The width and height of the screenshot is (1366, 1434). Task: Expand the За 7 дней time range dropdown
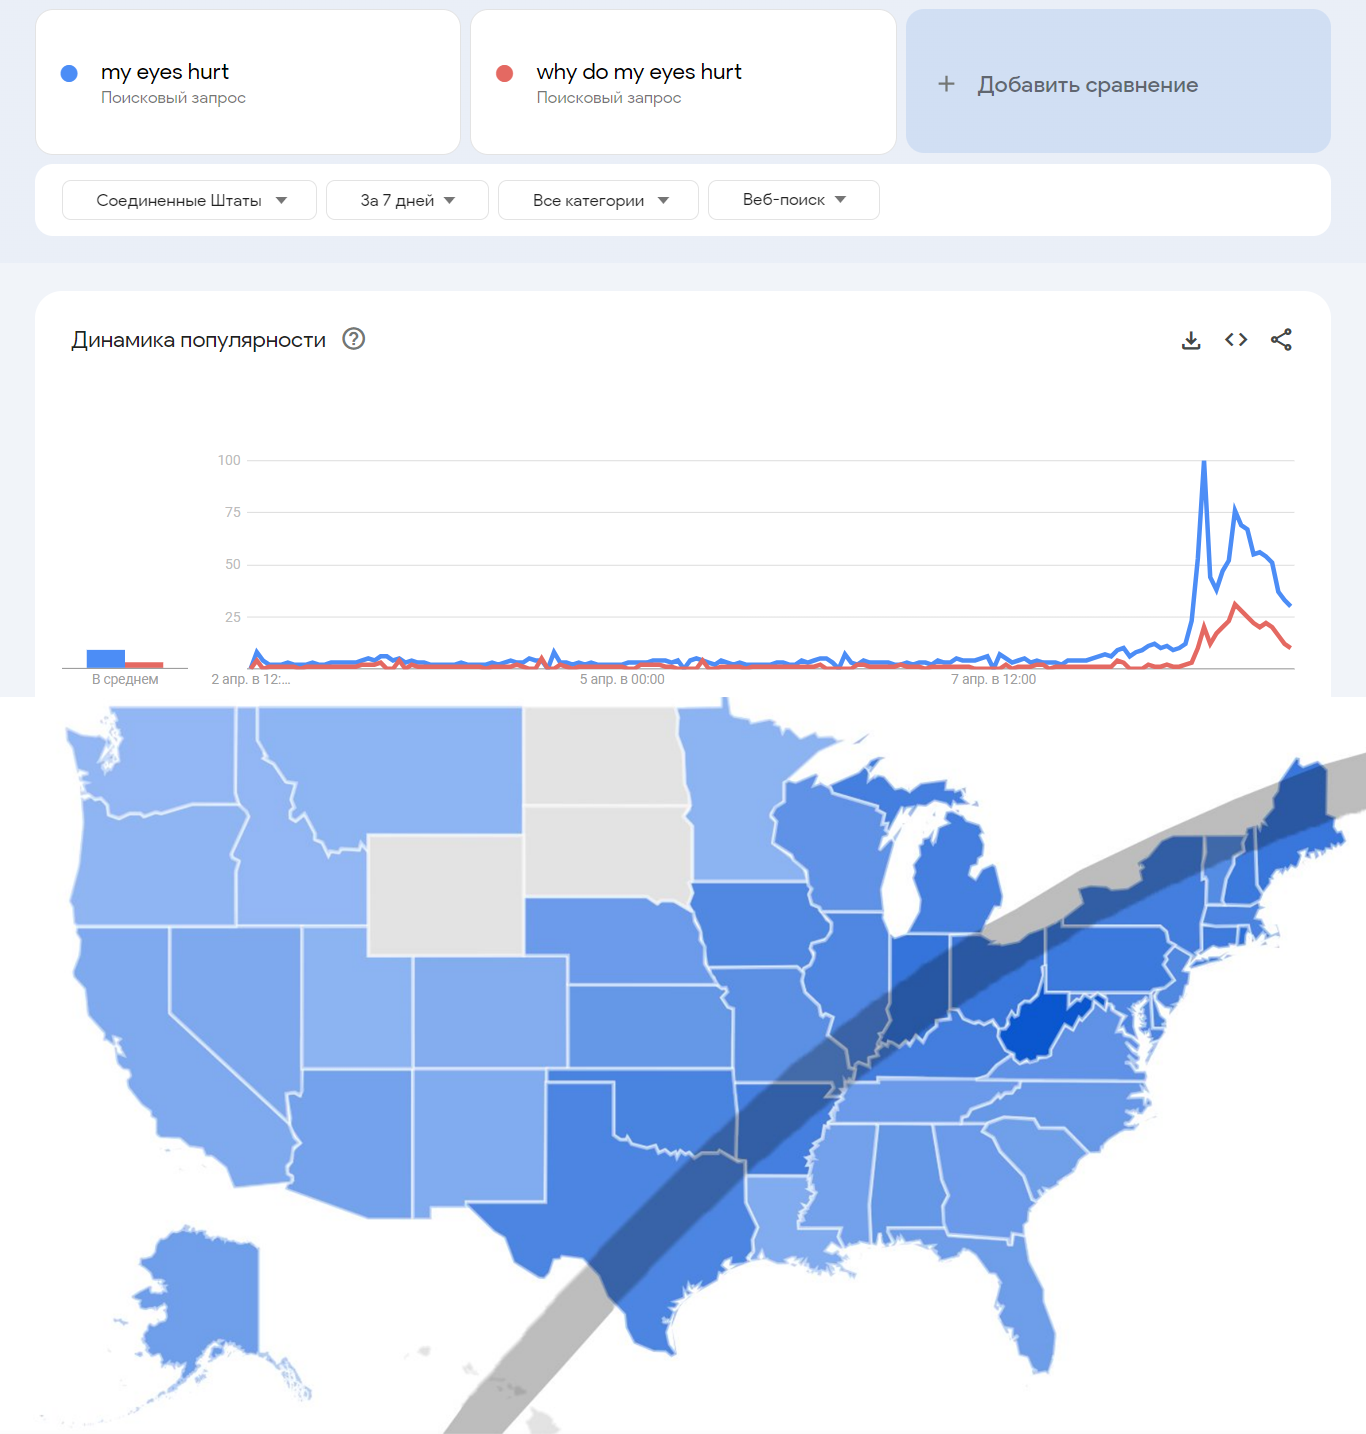coord(407,200)
